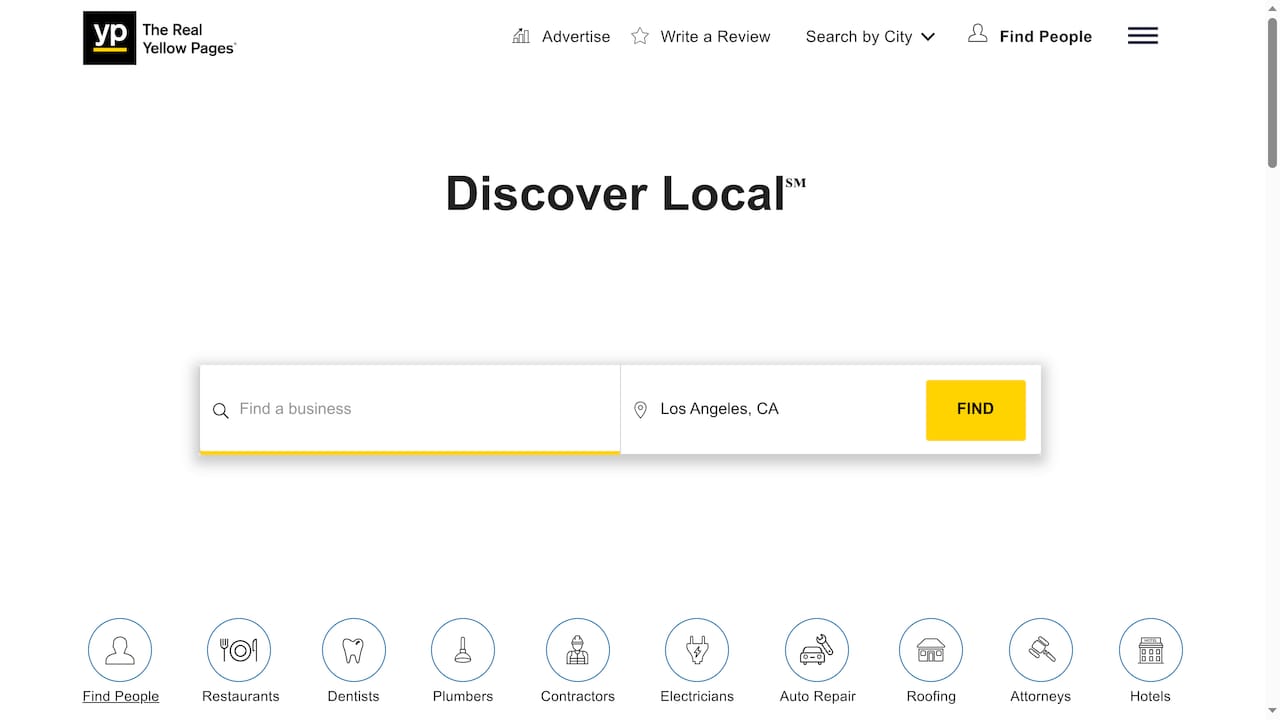Open the hamburger navigation menu

tap(1142, 35)
